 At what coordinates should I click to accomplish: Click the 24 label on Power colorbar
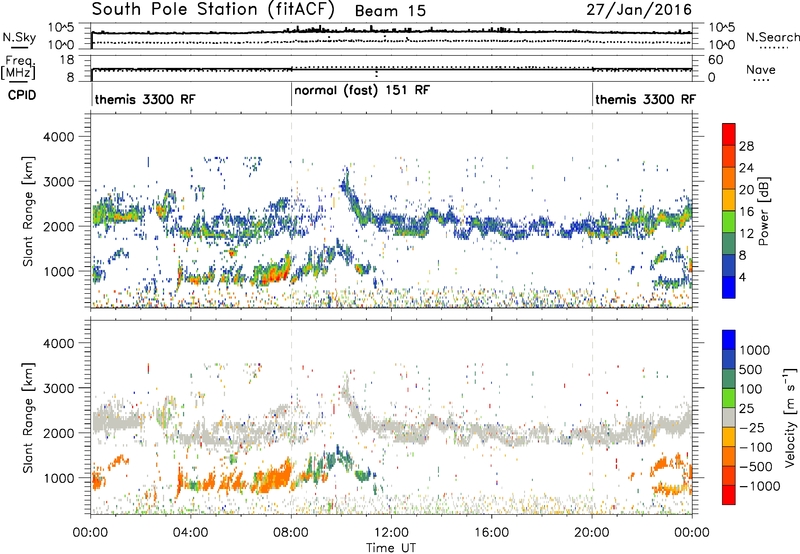point(746,168)
